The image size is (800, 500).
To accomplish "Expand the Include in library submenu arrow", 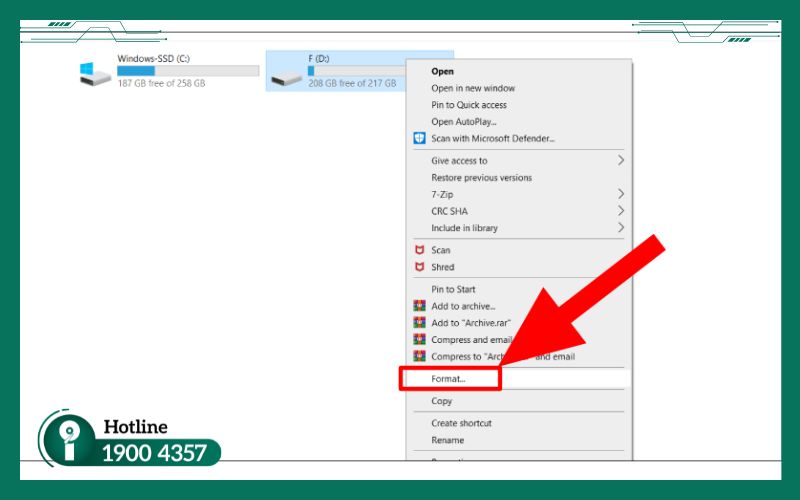I will 621,228.
